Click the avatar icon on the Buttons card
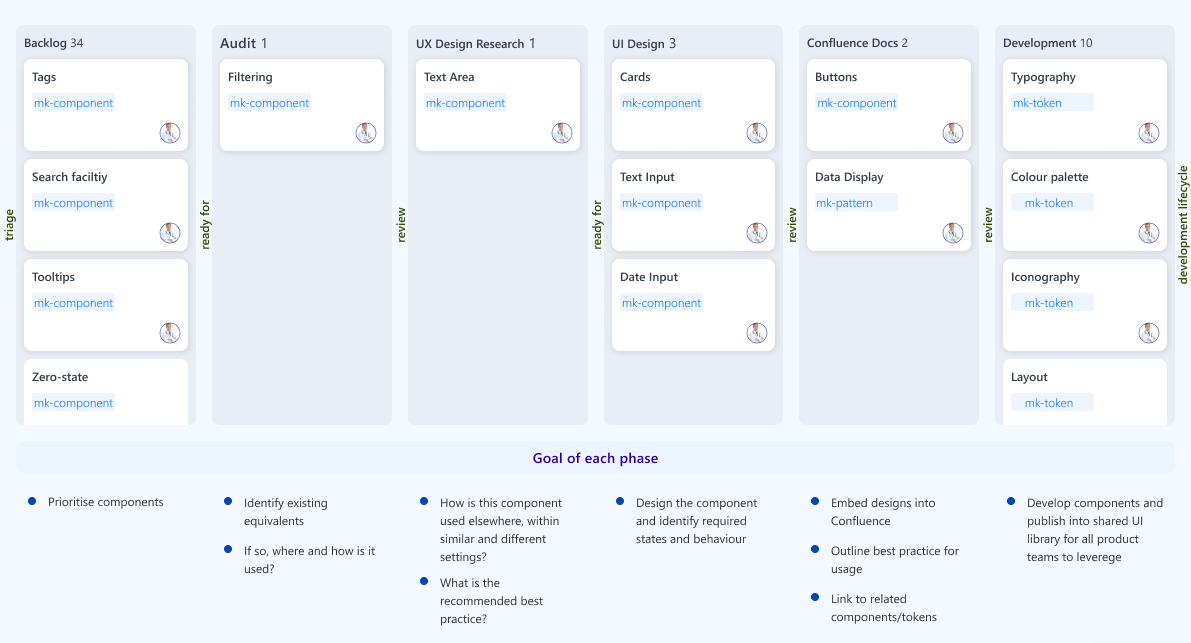This screenshot has height=643, width=1191. (953, 132)
